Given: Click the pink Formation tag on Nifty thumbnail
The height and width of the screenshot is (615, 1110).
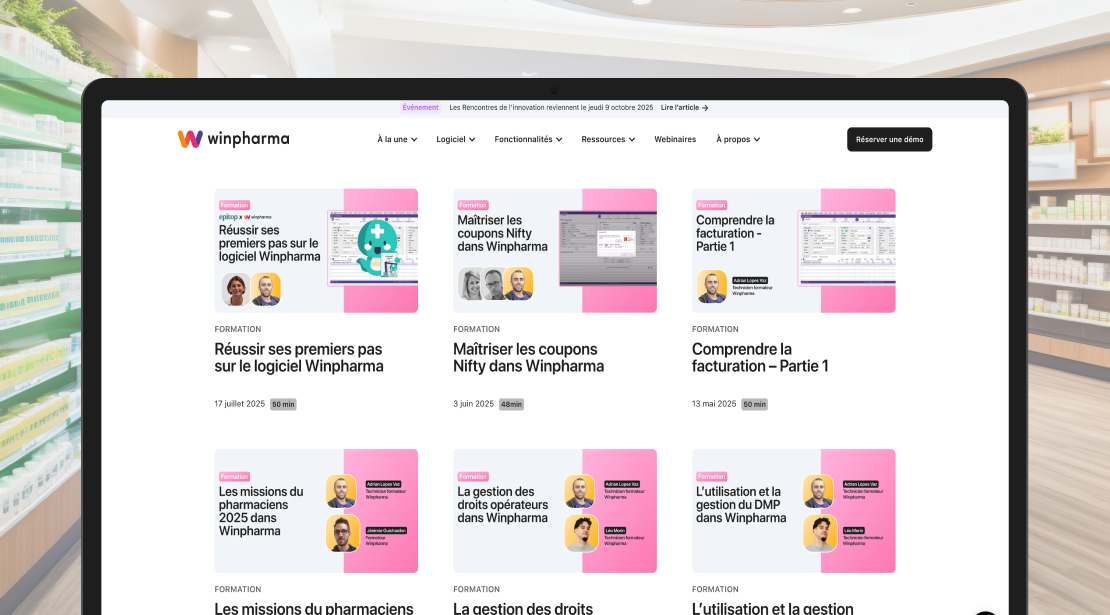Looking at the screenshot, I should pyautogui.click(x=473, y=205).
